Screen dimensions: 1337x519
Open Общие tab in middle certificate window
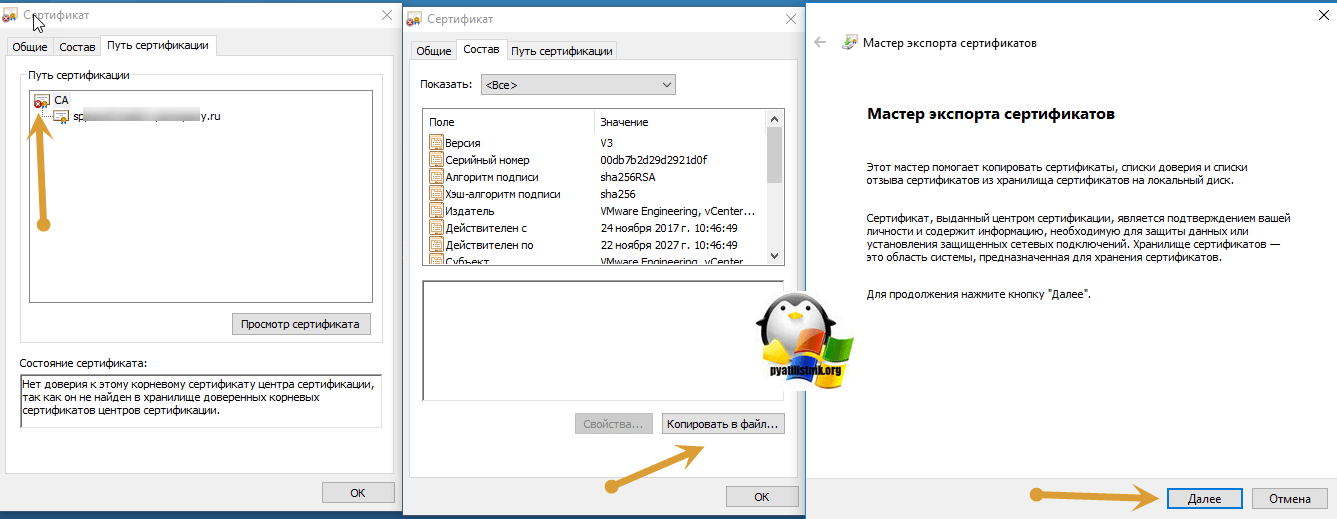point(434,51)
